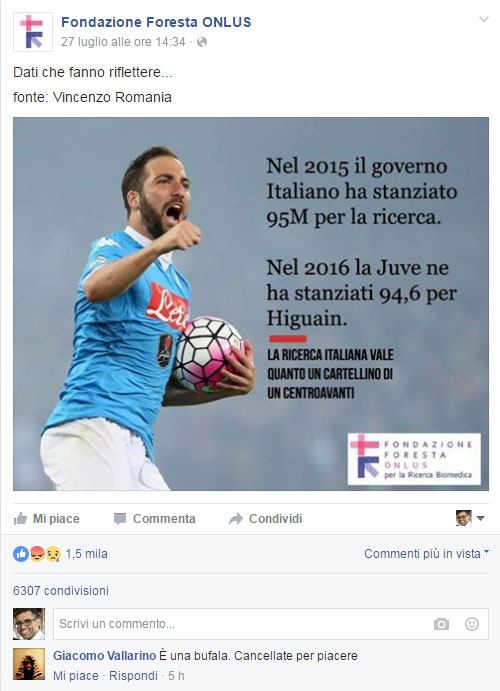The width and height of the screenshot is (500, 691).
Task: Expand the profile selector arrow beside avatar
Action: coord(481,518)
